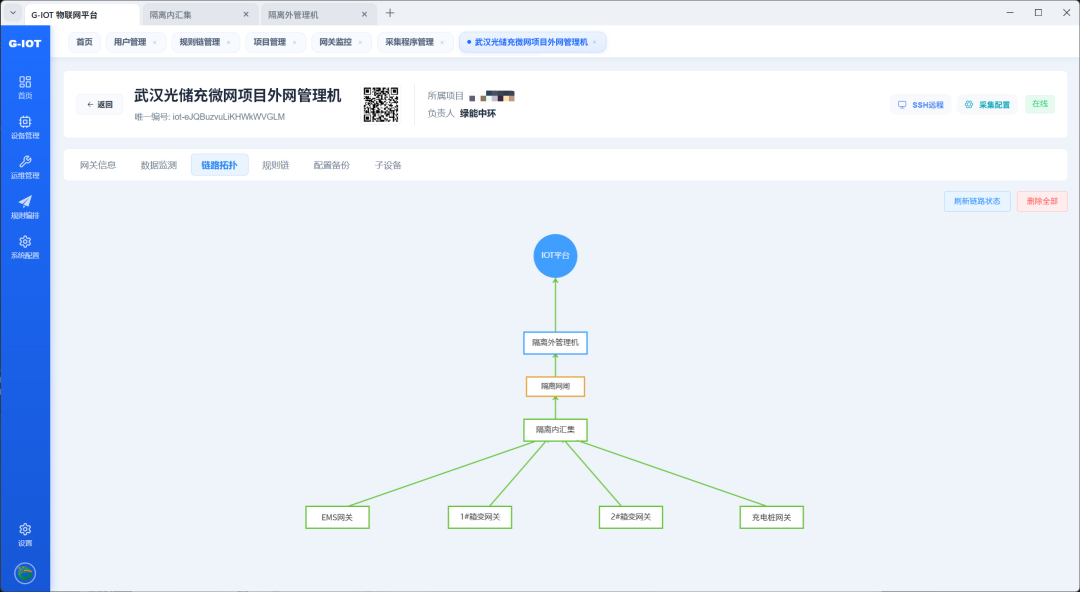Click the 武汉光储充微网项目外网管理机 title
Screen dimensions: 1080x592
tap(238, 95)
